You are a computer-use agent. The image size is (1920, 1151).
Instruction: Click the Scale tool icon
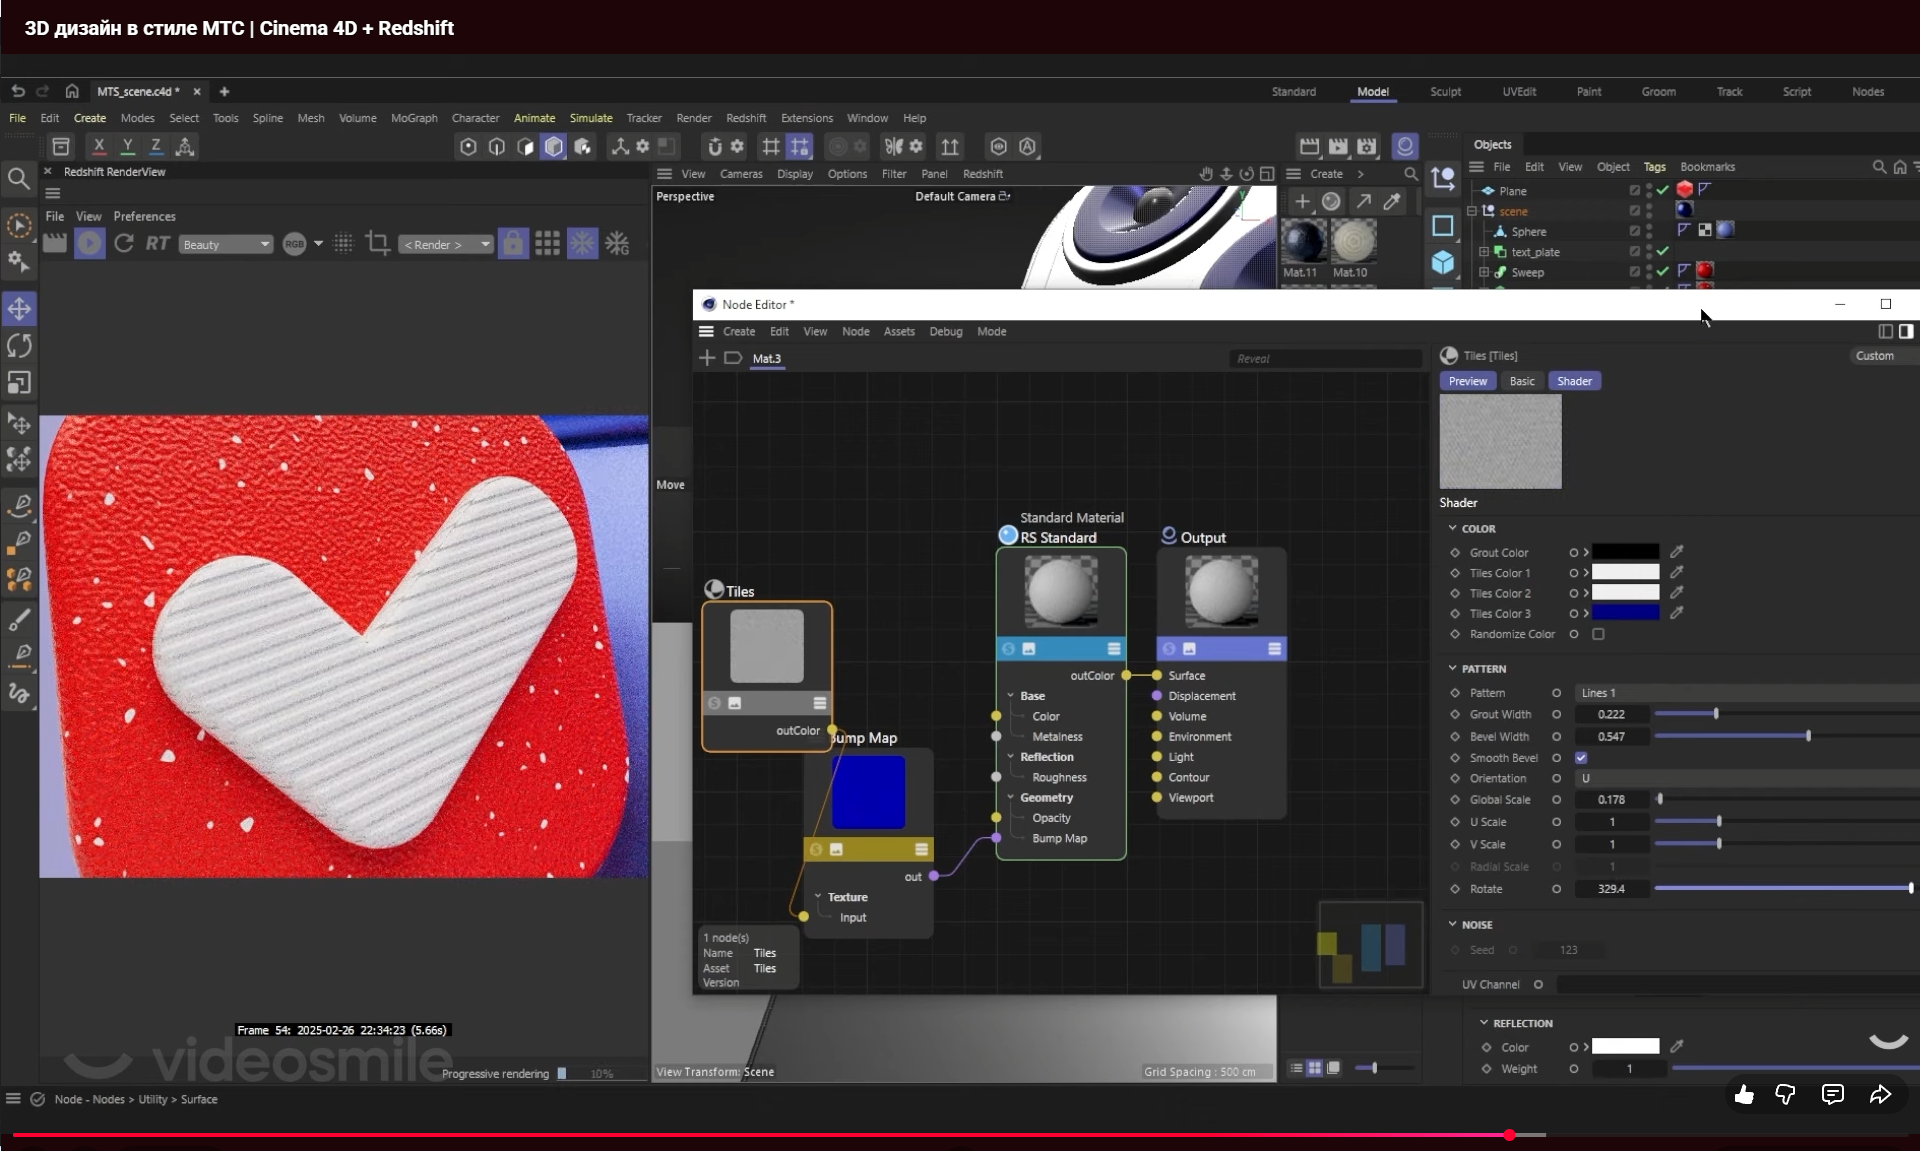click(19, 383)
